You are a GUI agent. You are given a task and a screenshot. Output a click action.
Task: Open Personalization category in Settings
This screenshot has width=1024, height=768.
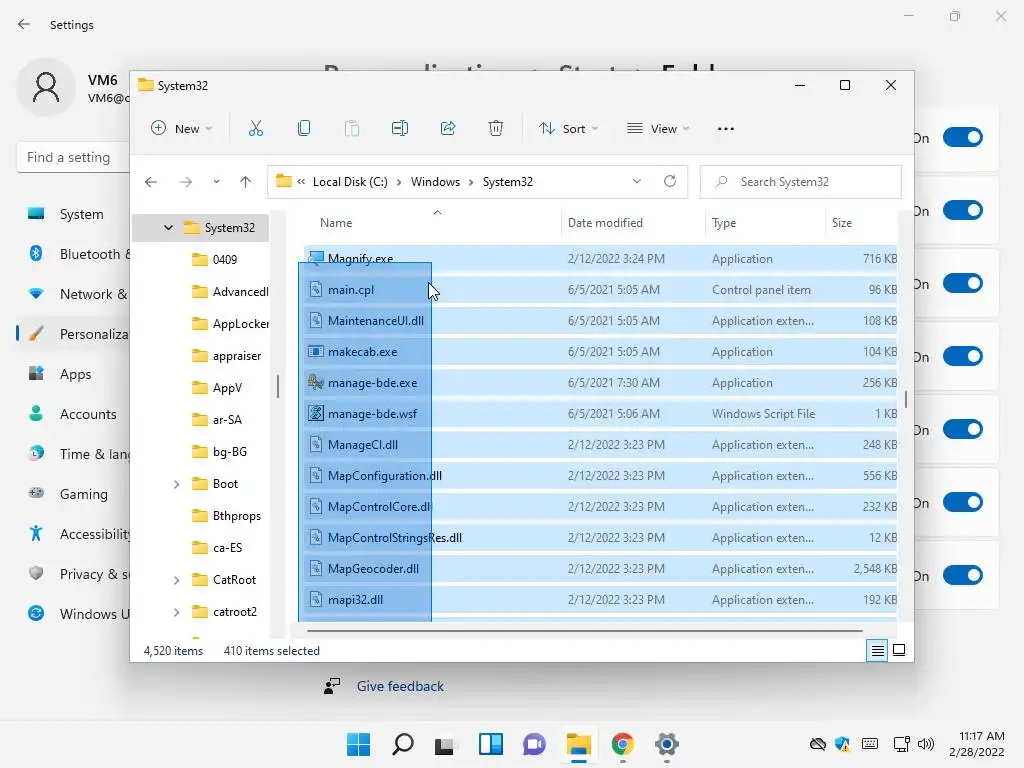click(x=73, y=334)
